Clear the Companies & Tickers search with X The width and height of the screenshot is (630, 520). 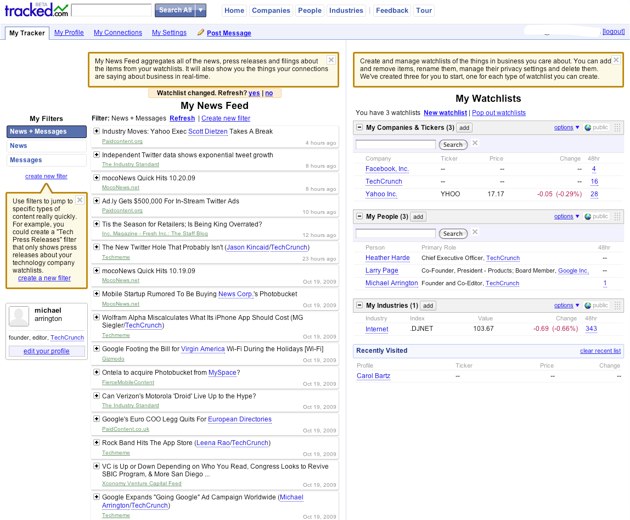(475, 144)
